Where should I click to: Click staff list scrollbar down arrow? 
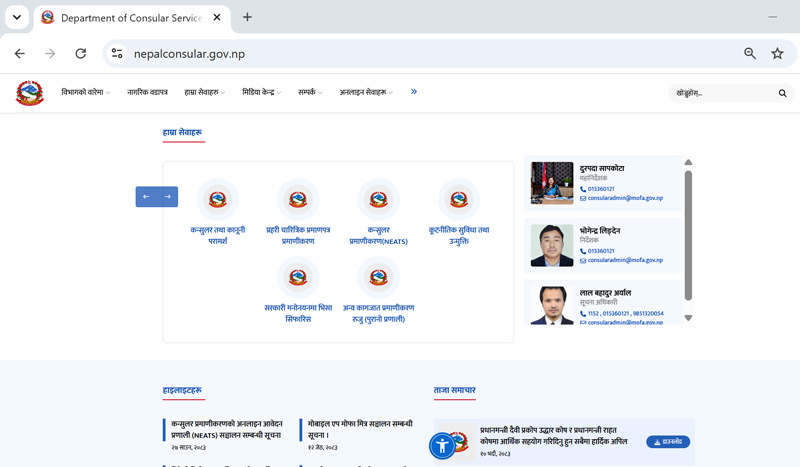point(688,318)
